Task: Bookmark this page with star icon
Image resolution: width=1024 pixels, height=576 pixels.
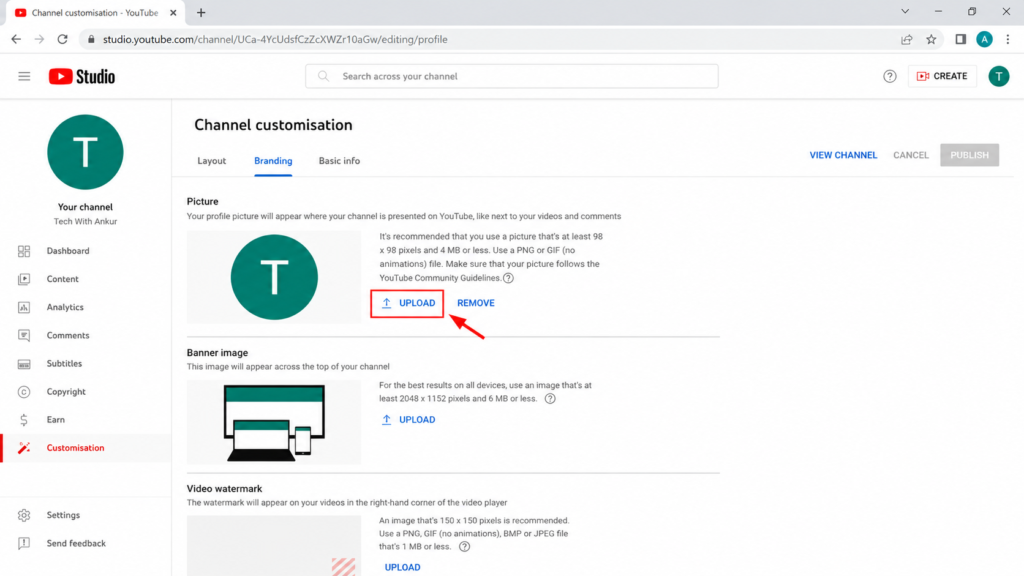Action: point(931,39)
